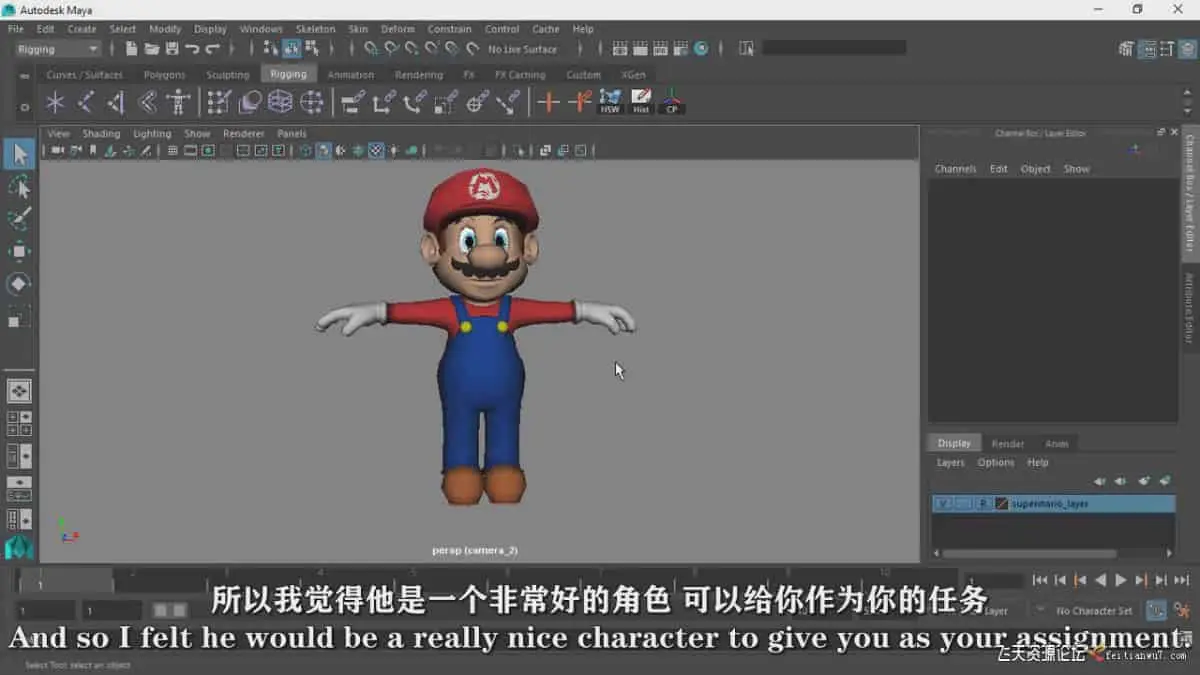The width and height of the screenshot is (1200, 675).
Task: Click the CP center pivot shelf button
Action: pos(672,102)
